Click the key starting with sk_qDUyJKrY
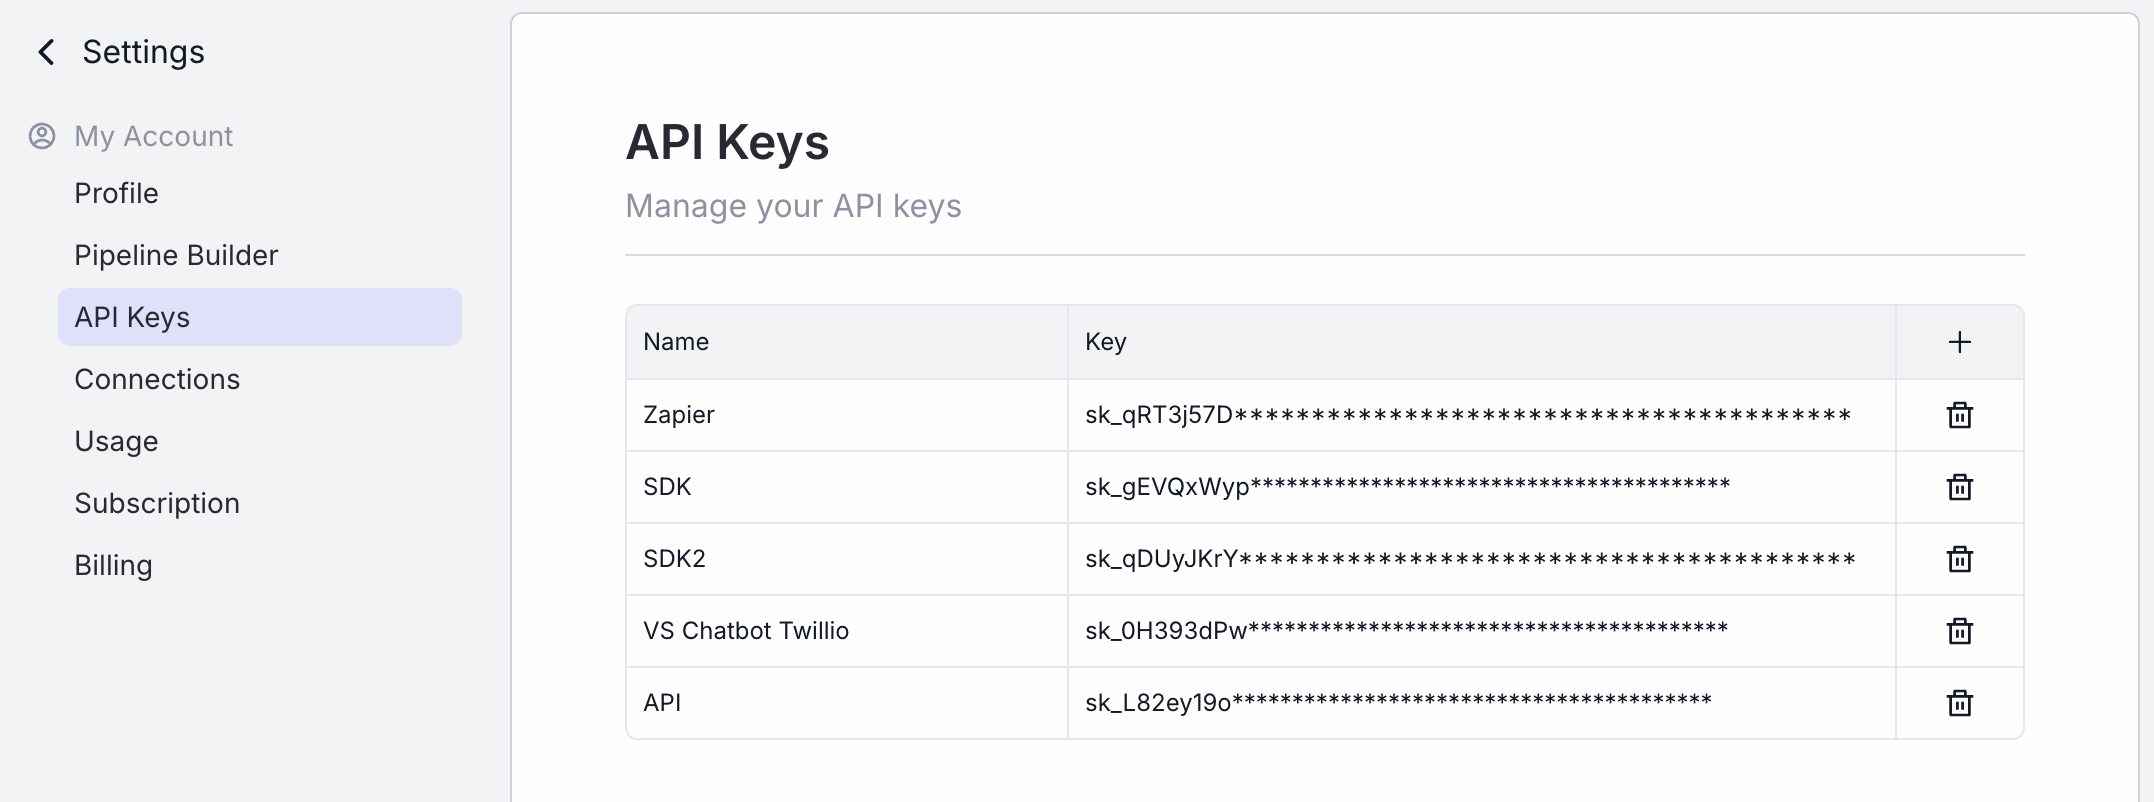 click(x=1470, y=559)
